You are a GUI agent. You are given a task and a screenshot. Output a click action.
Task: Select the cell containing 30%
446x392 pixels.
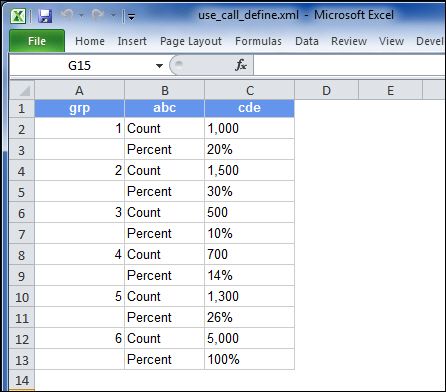[x=249, y=191]
